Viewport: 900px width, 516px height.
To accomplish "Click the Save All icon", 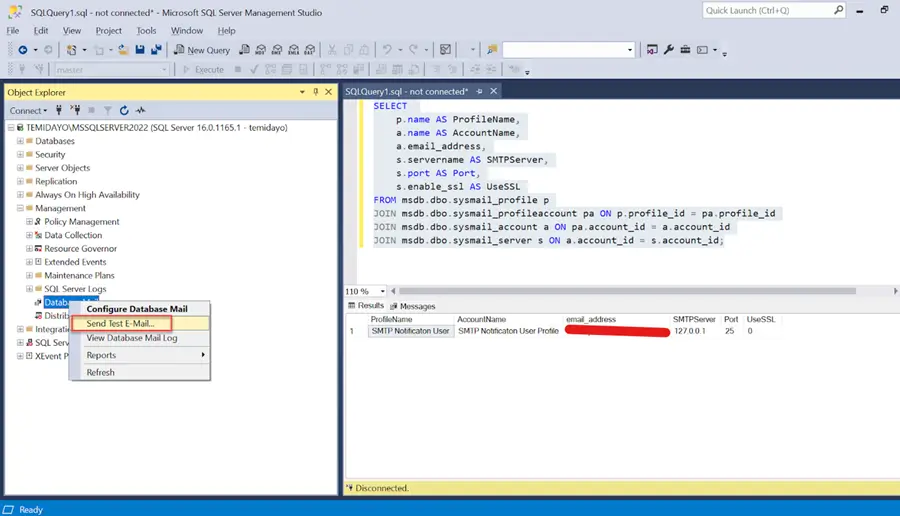I will tap(156, 50).
